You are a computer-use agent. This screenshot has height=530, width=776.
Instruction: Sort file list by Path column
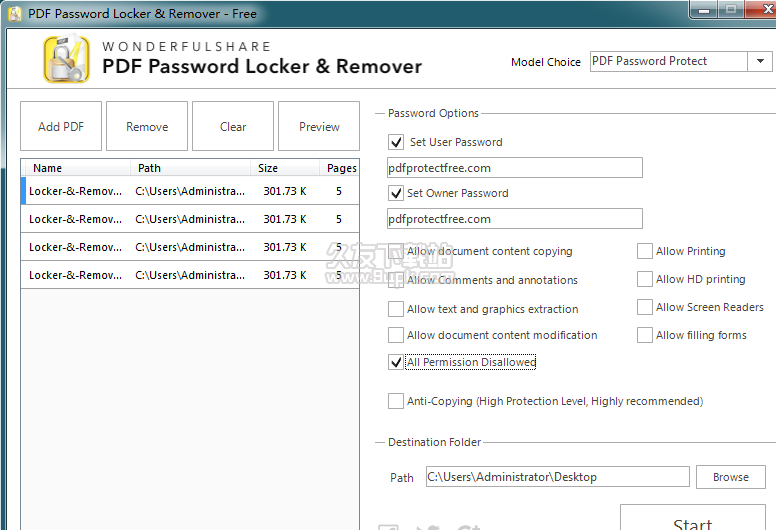click(191, 168)
